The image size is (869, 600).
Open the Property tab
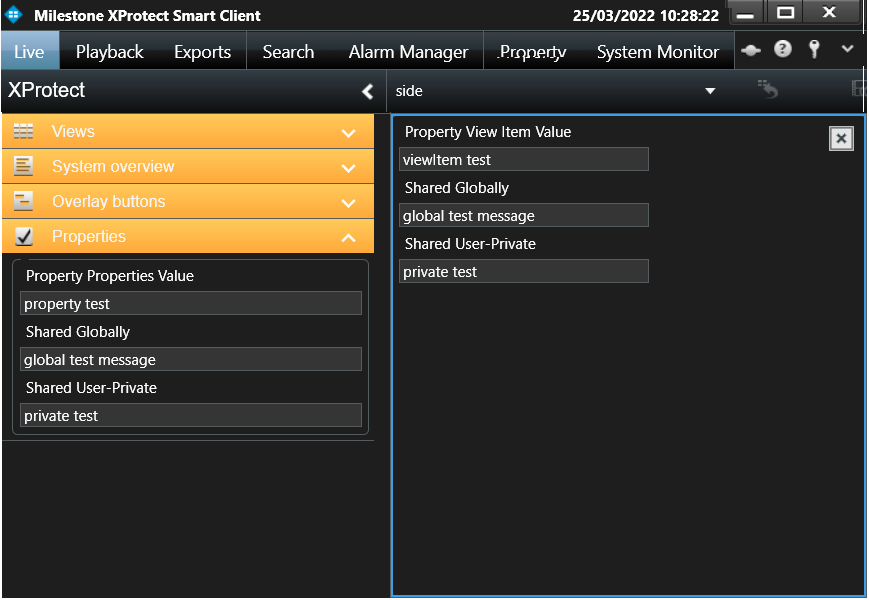pyautogui.click(x=533, y=52)
